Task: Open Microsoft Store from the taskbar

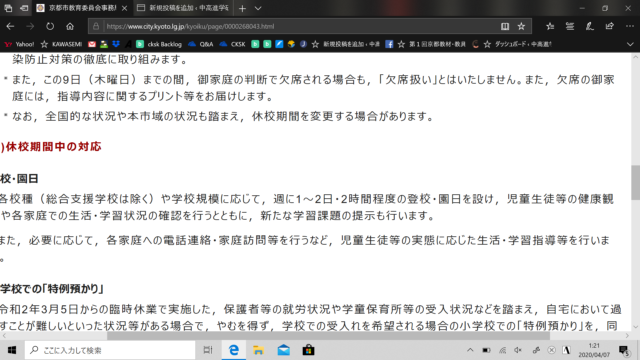Action: tap(308, 350)
